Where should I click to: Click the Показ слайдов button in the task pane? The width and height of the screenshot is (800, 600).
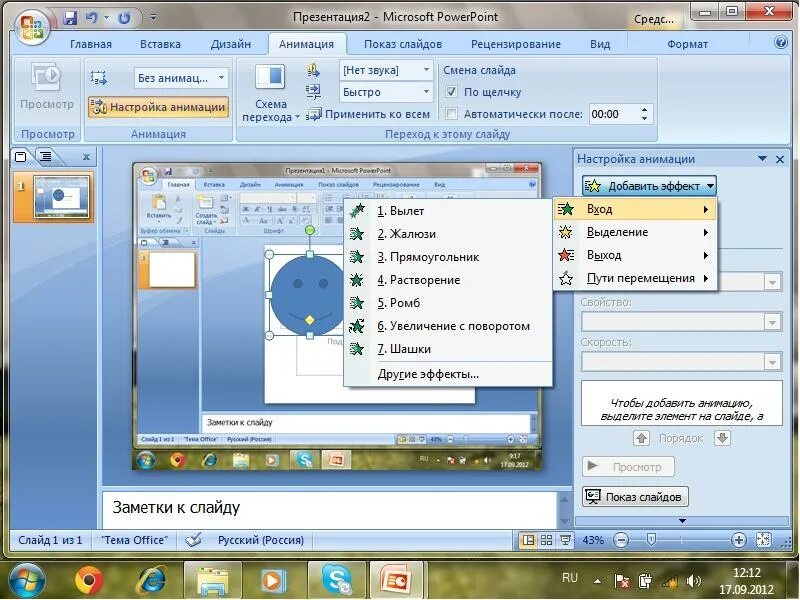click(635, 496)
